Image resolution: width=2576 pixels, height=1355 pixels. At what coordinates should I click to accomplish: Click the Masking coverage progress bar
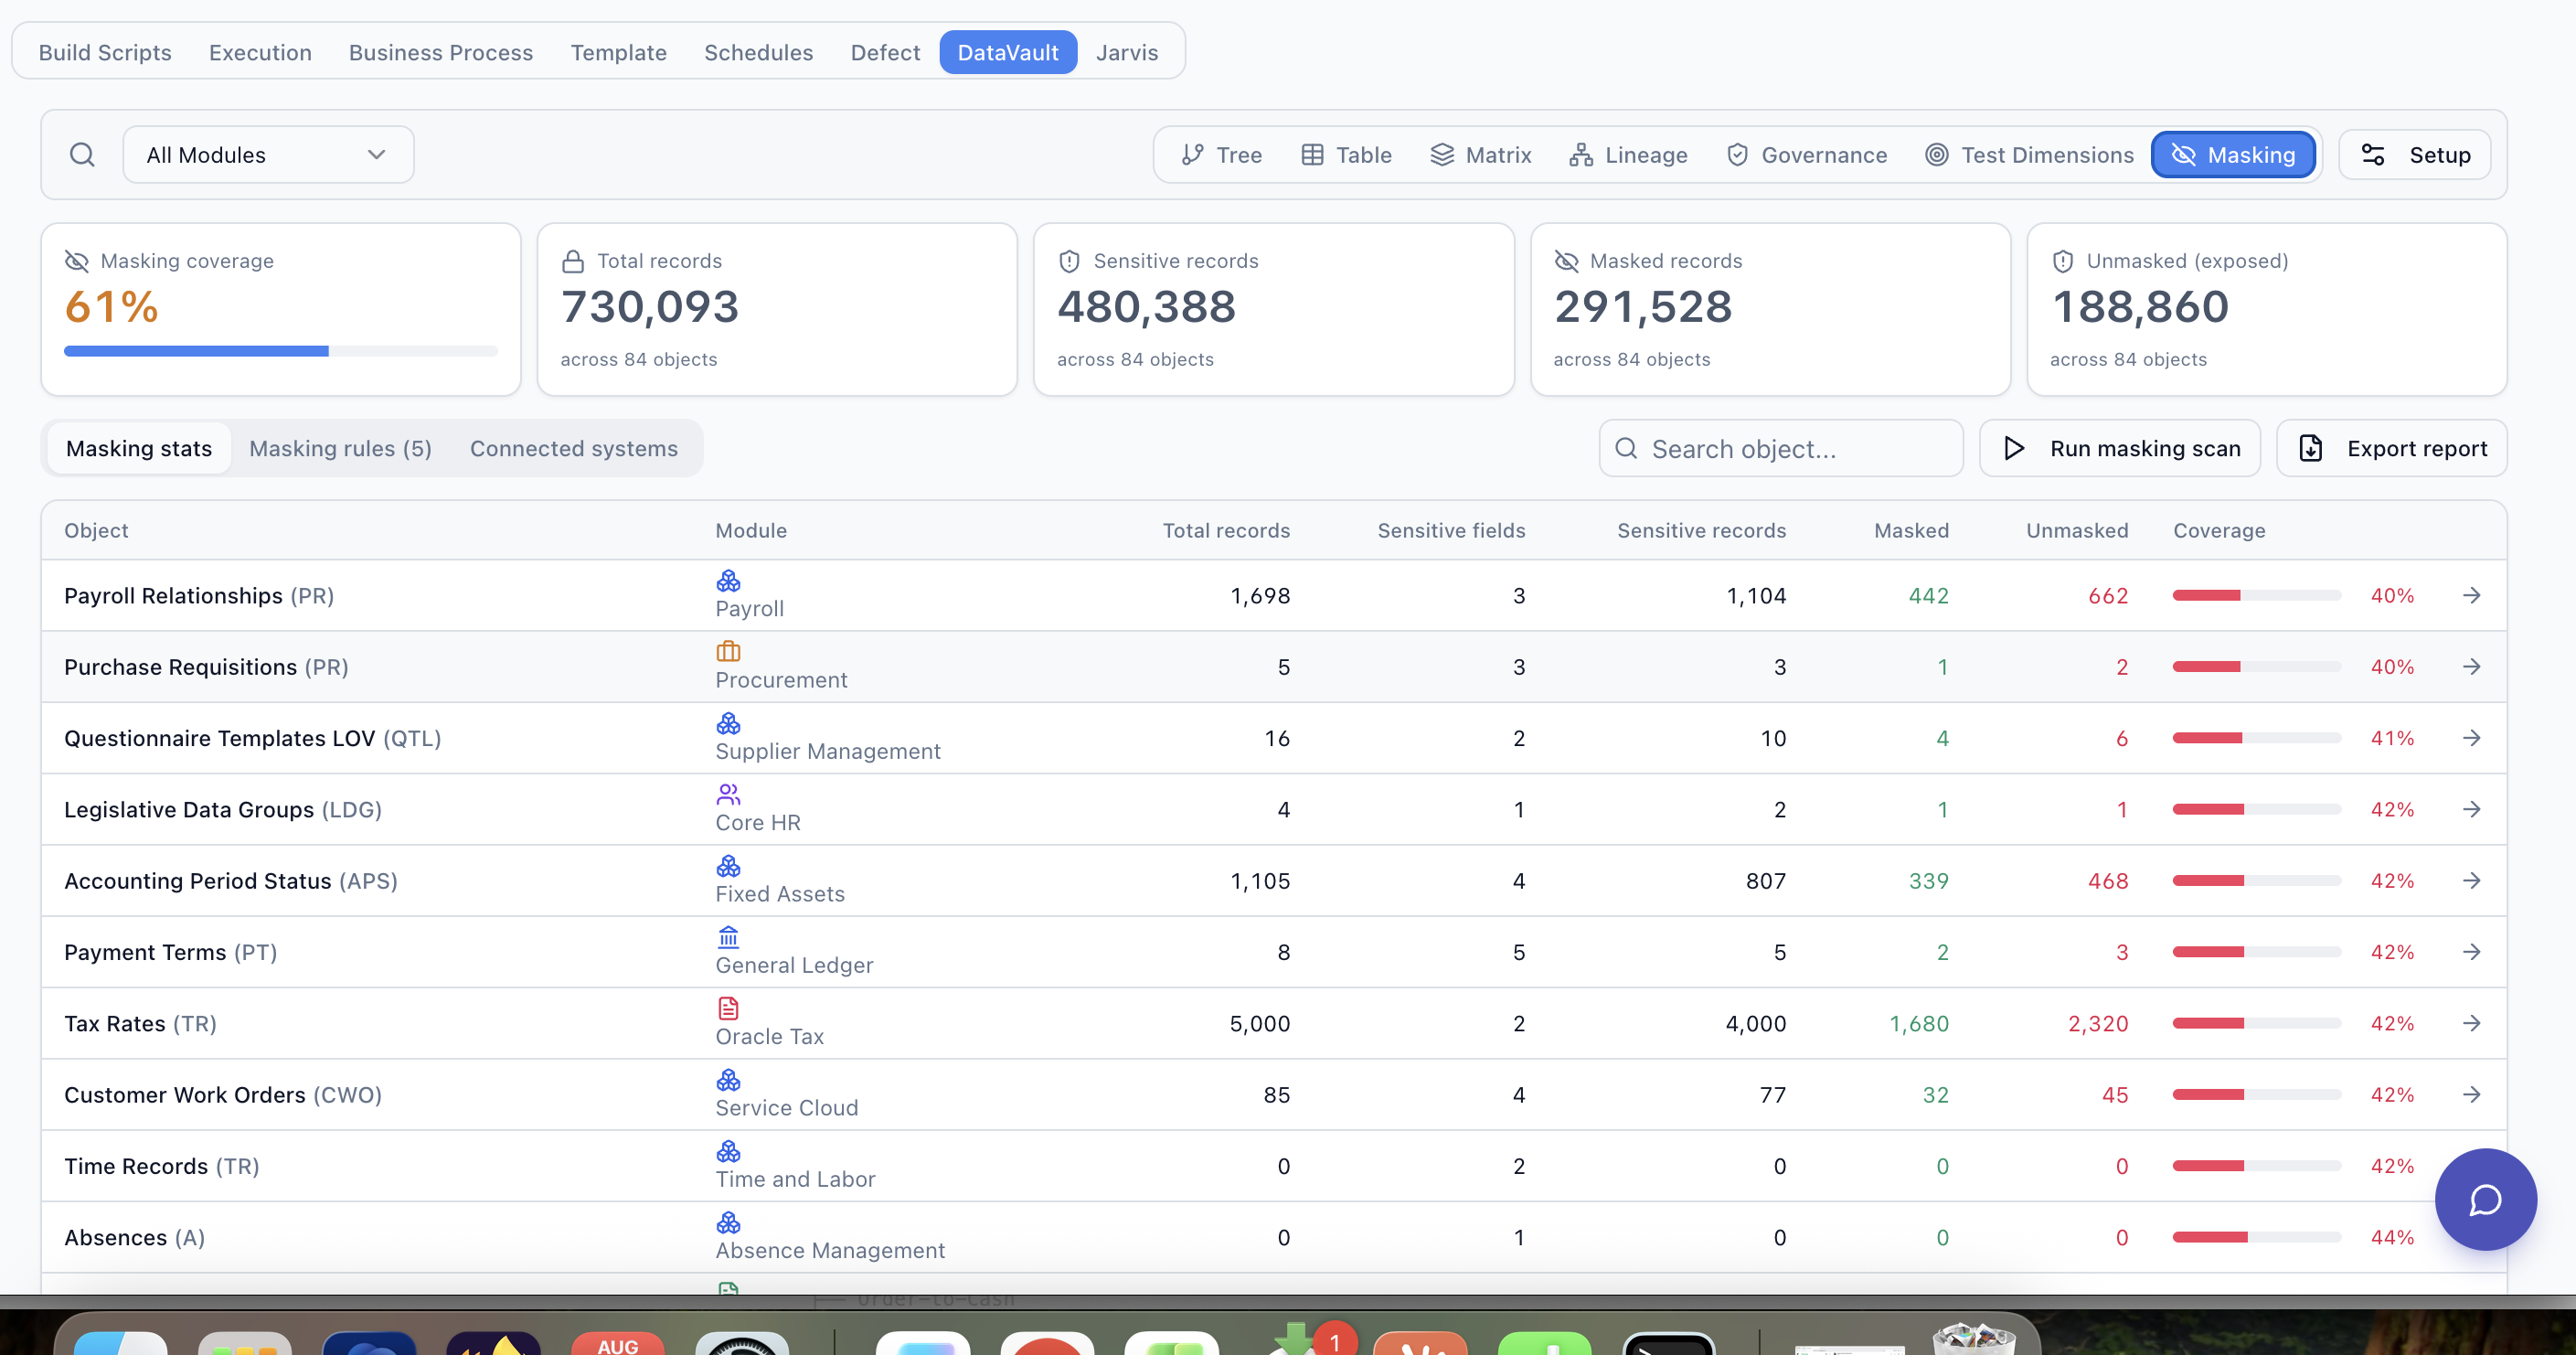(280, 351)
